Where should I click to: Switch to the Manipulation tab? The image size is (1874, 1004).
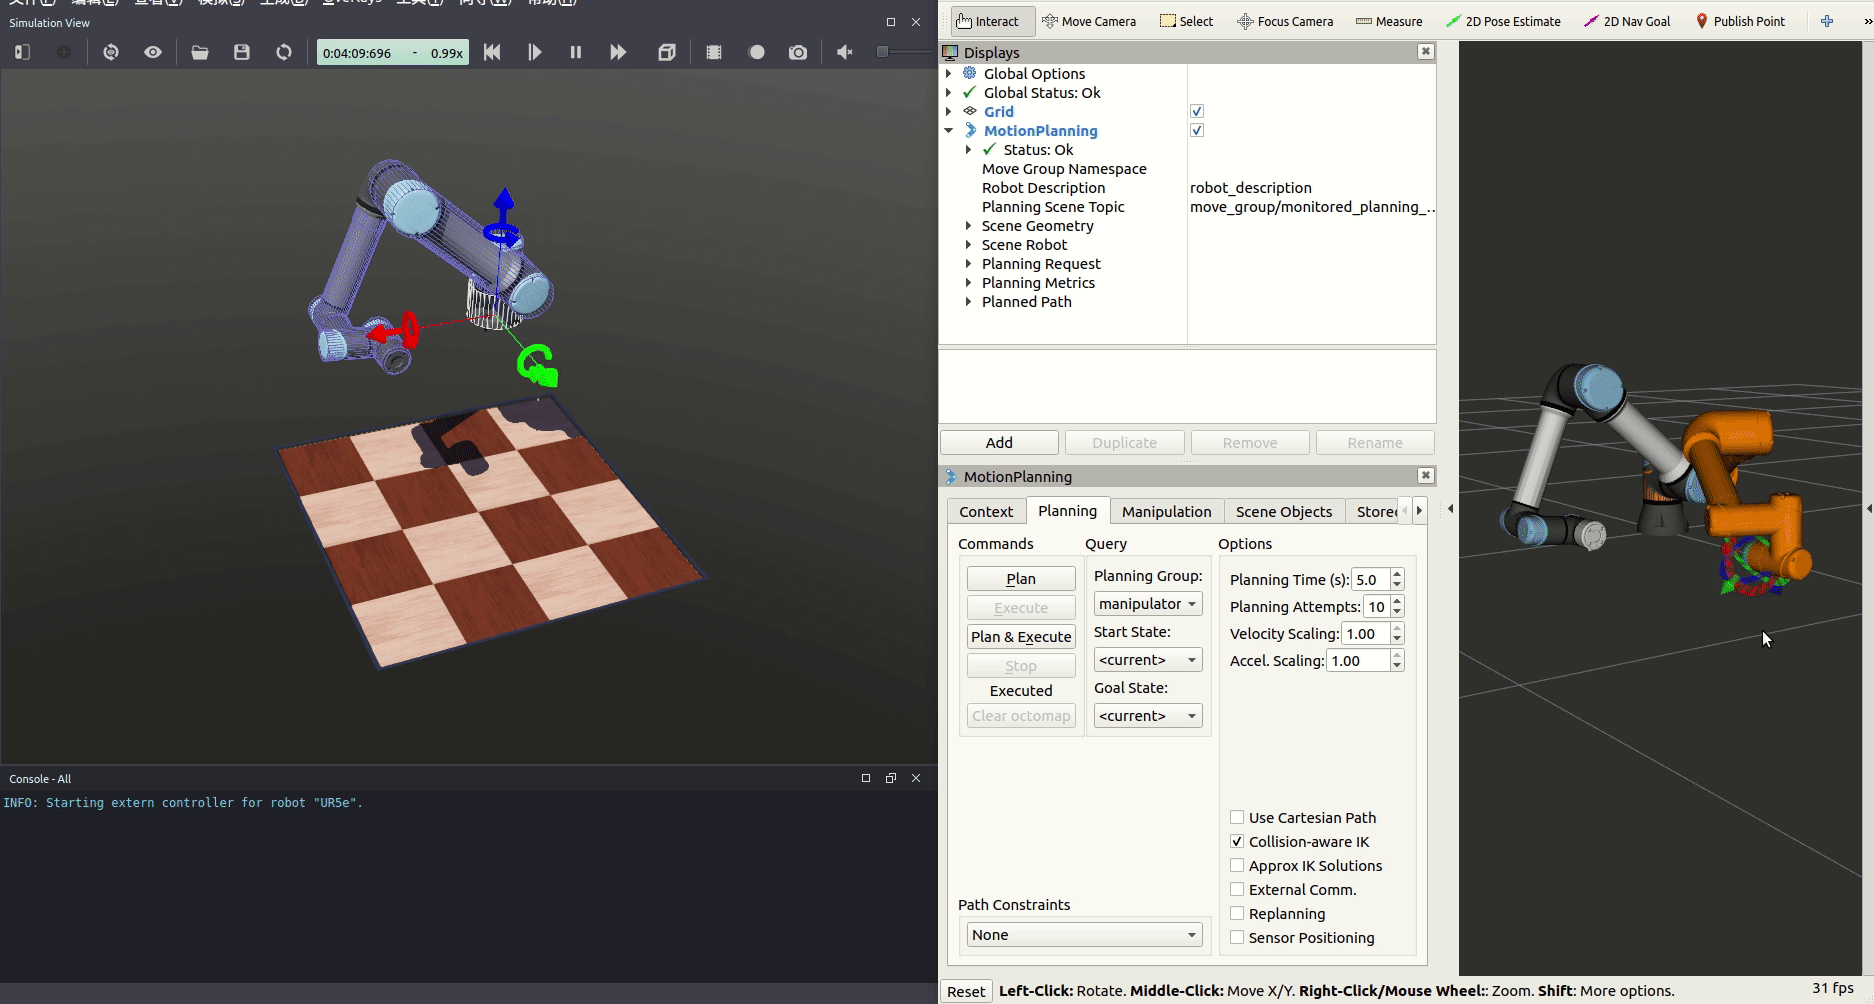[1166, 511]
